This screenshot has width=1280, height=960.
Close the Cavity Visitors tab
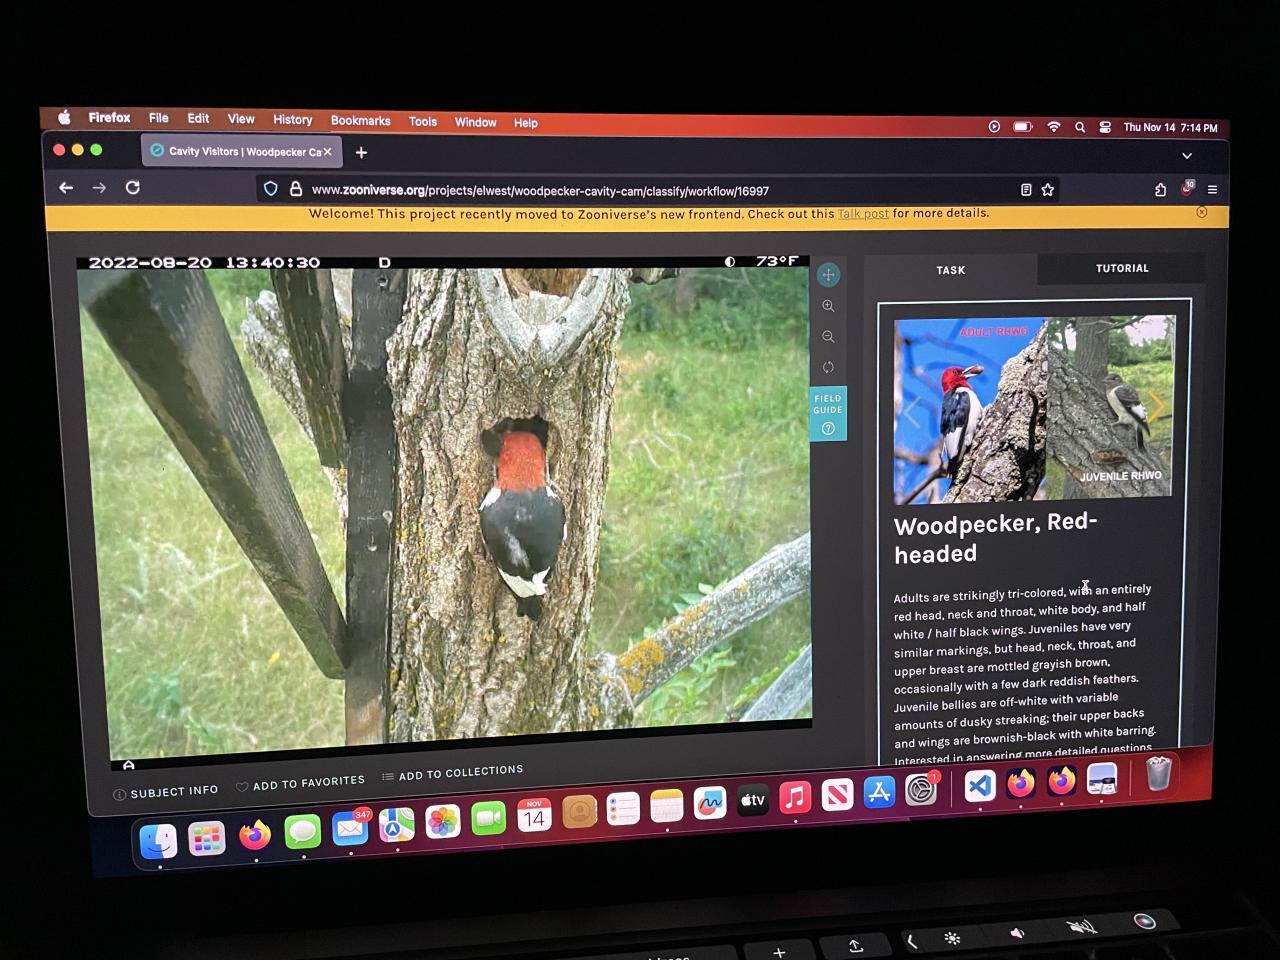click(327, 152)
